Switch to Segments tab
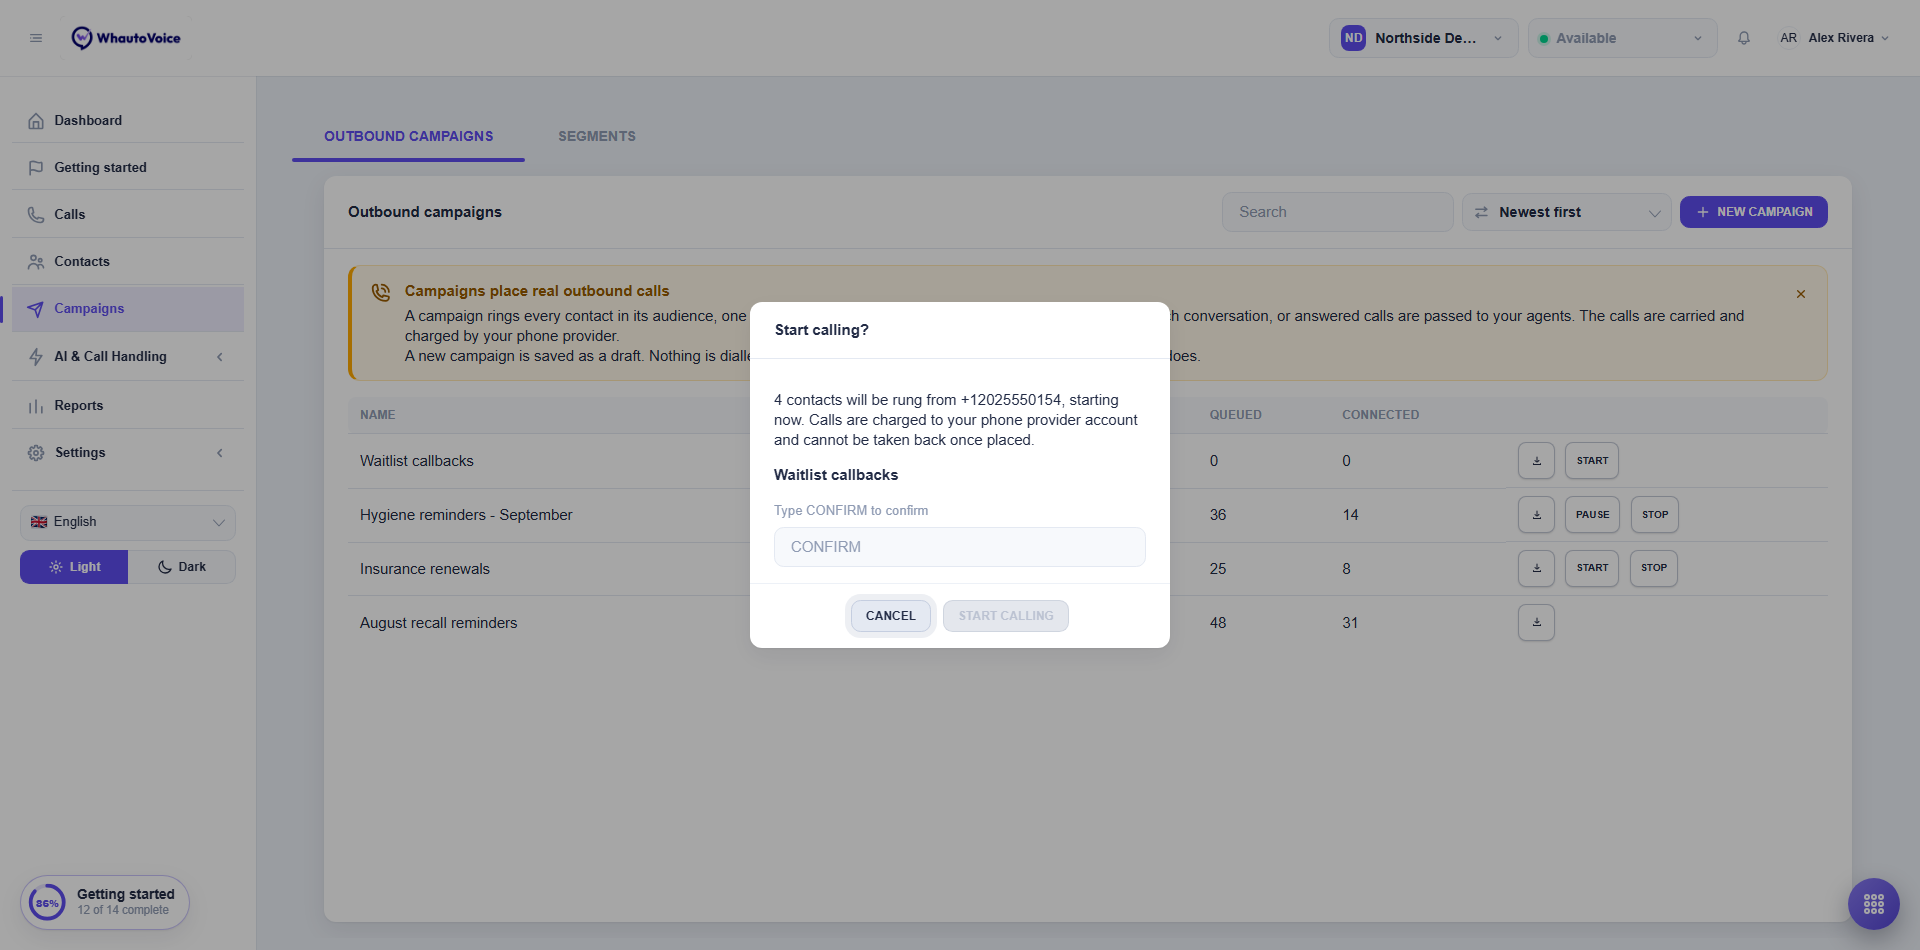This screenshot has height=950, width=1920. 597,136
